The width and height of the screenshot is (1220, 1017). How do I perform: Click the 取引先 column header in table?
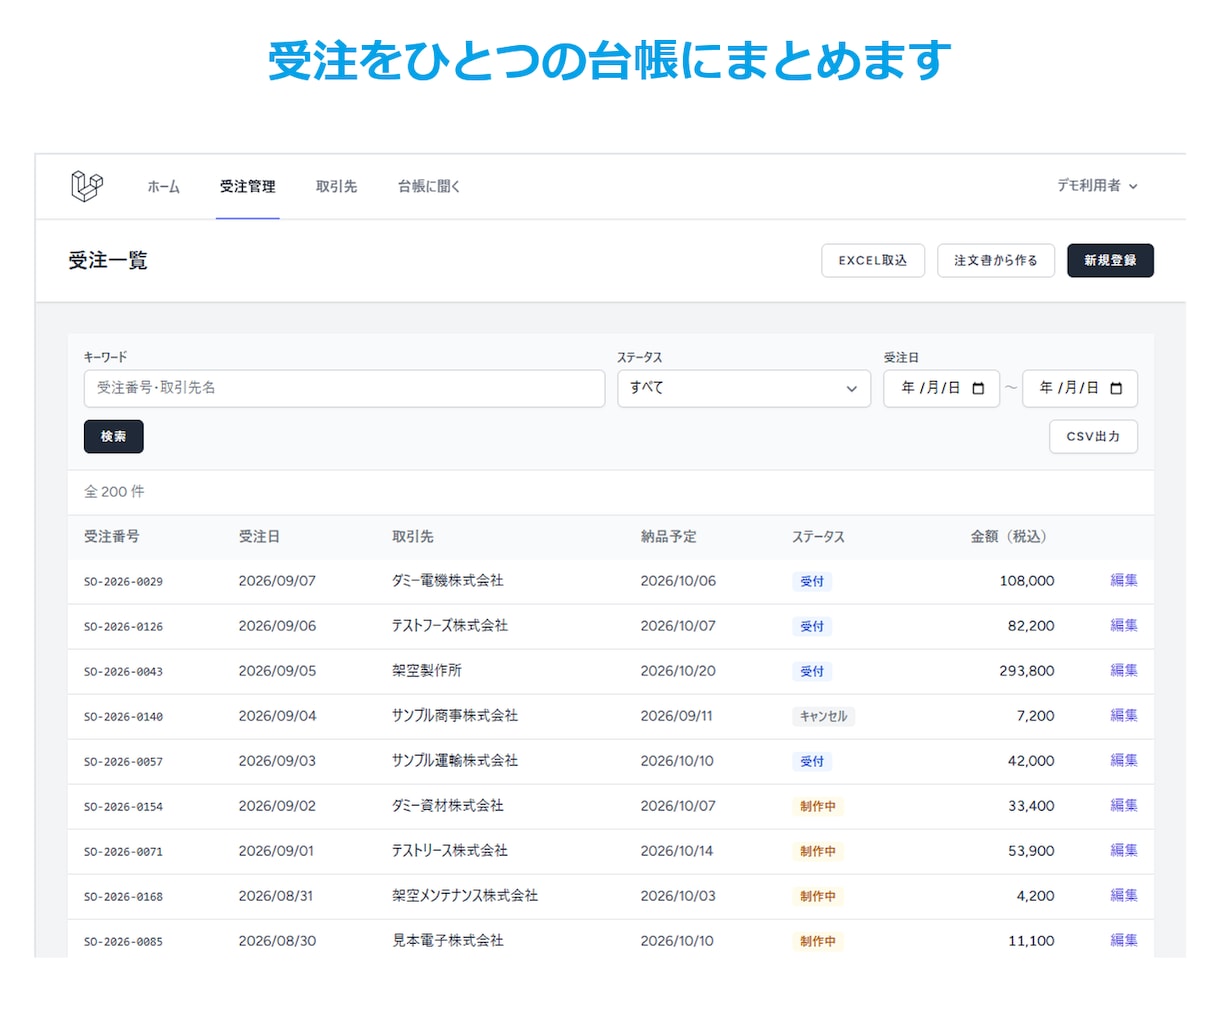(x=413, y=536)
